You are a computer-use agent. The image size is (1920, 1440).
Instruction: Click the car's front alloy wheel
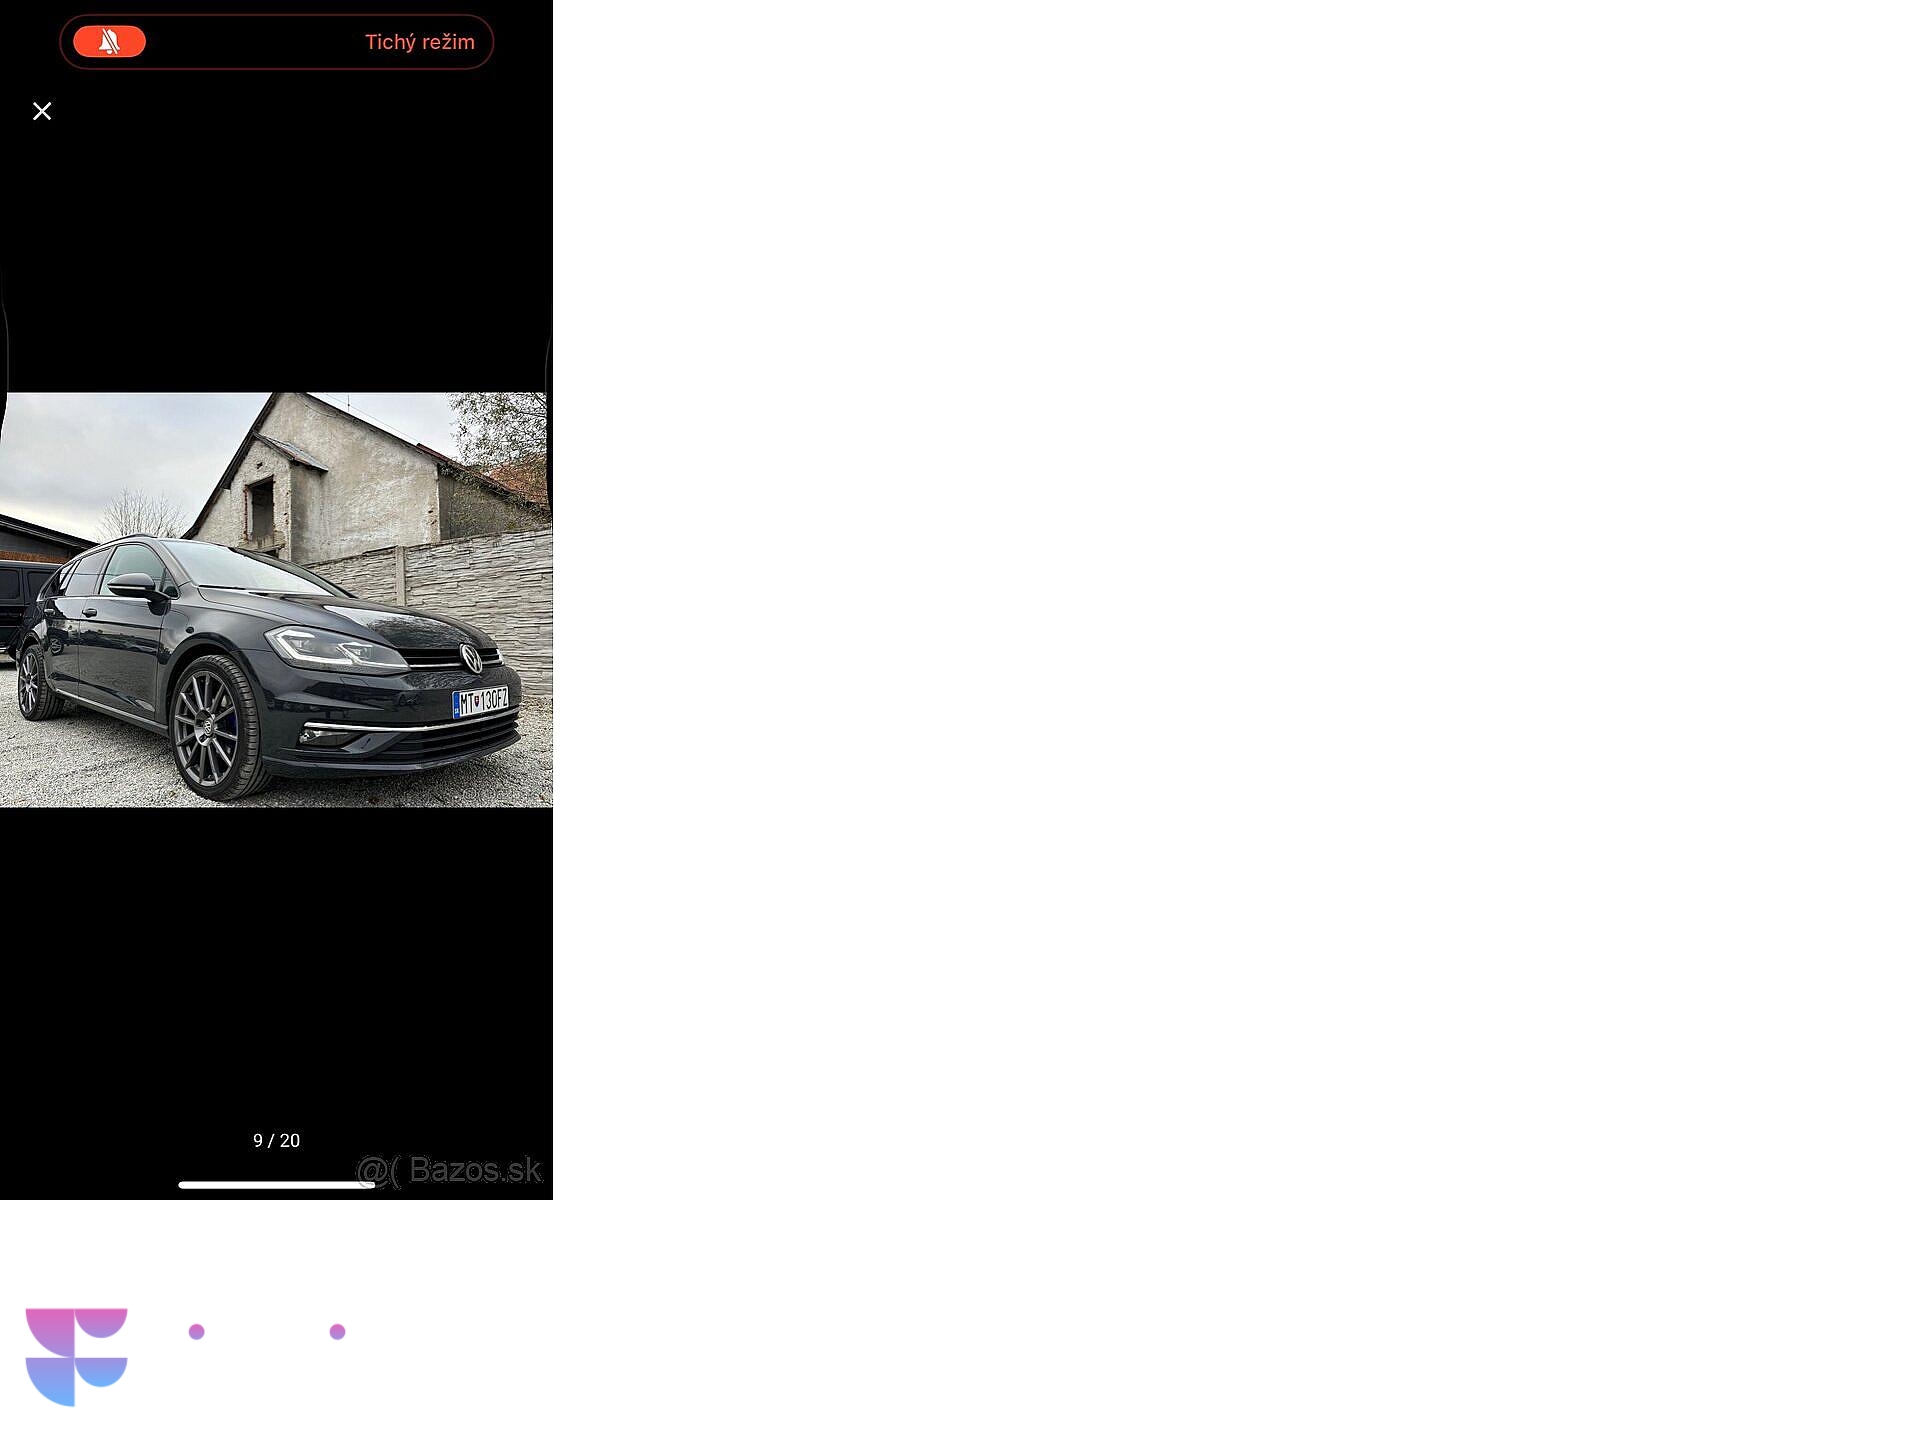click(x=208, y=728)
